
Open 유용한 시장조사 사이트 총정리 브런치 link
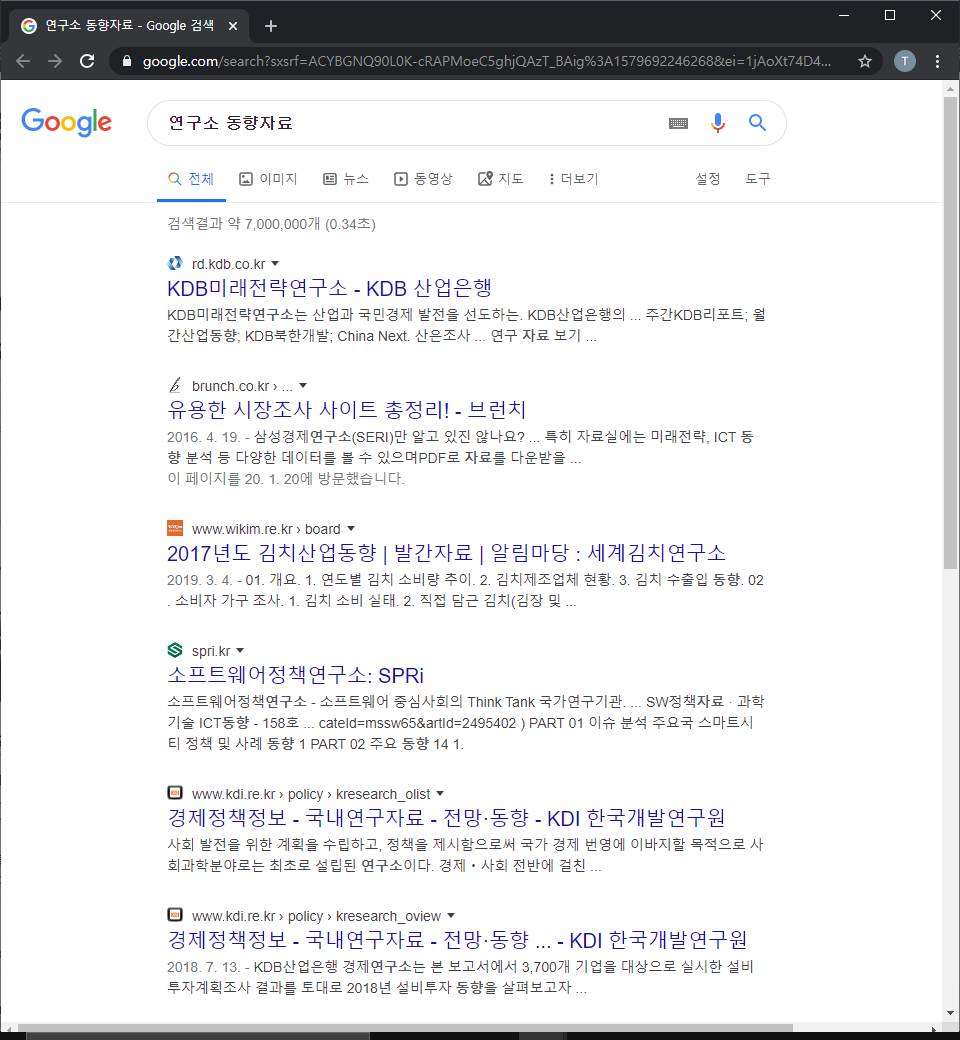(346, 410)
